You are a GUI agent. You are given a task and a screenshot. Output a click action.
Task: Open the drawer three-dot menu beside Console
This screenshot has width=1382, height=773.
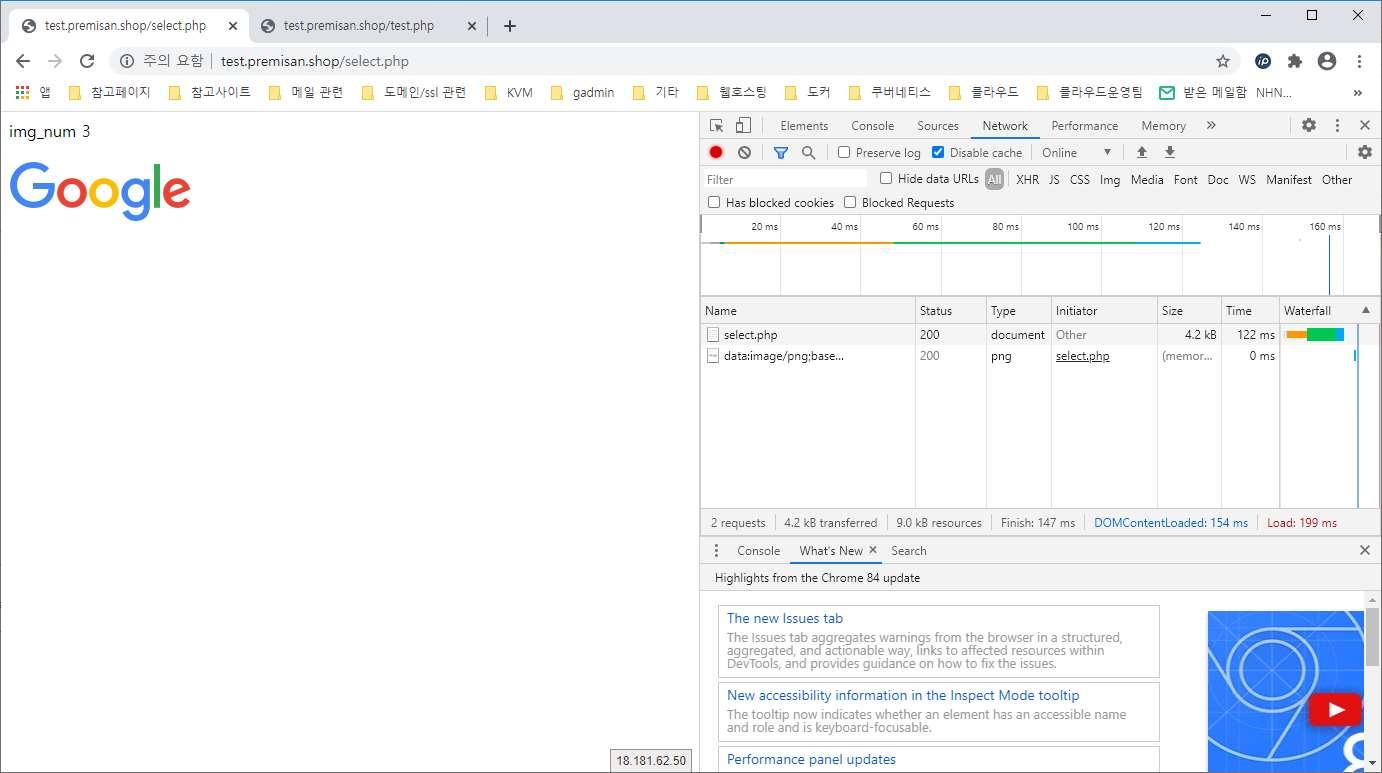(x=716, y=550)
